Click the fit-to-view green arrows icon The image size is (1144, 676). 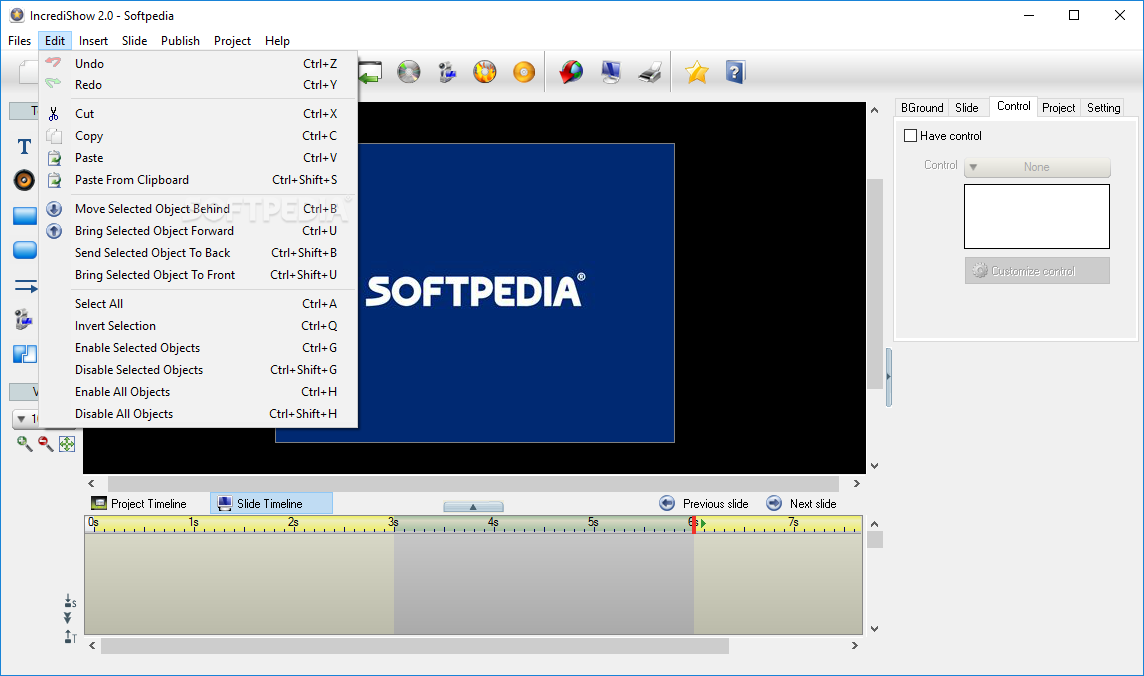coord(66,443)
